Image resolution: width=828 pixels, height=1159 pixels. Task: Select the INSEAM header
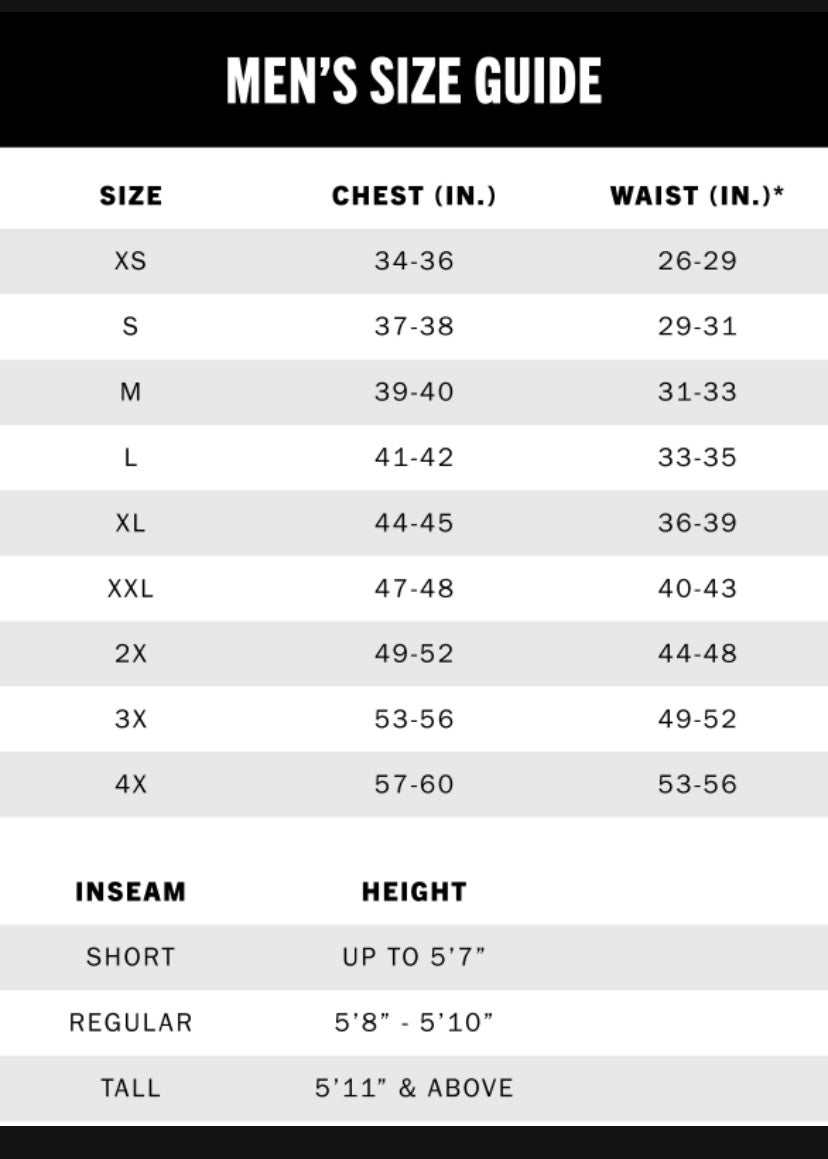(x=131, y=891)
